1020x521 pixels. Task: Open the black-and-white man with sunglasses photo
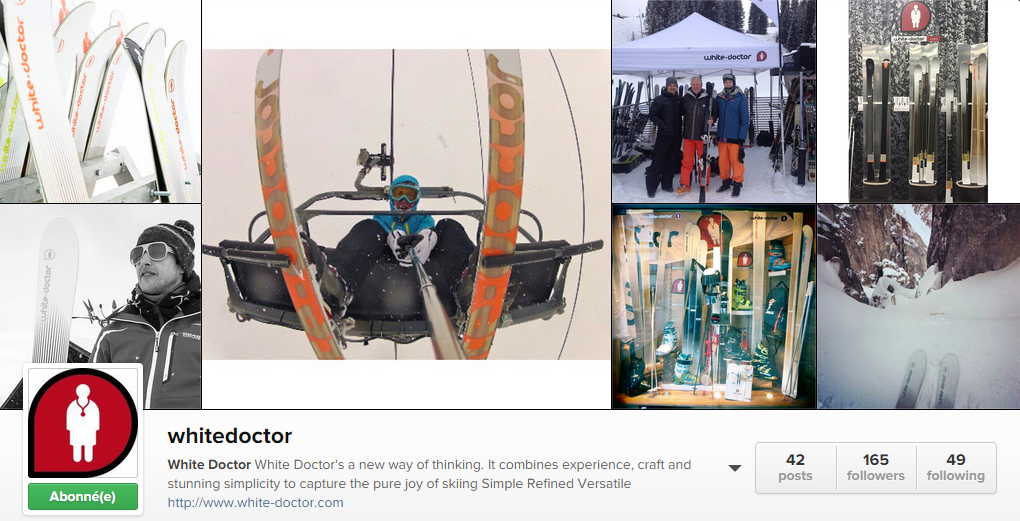tap(100, 307)
